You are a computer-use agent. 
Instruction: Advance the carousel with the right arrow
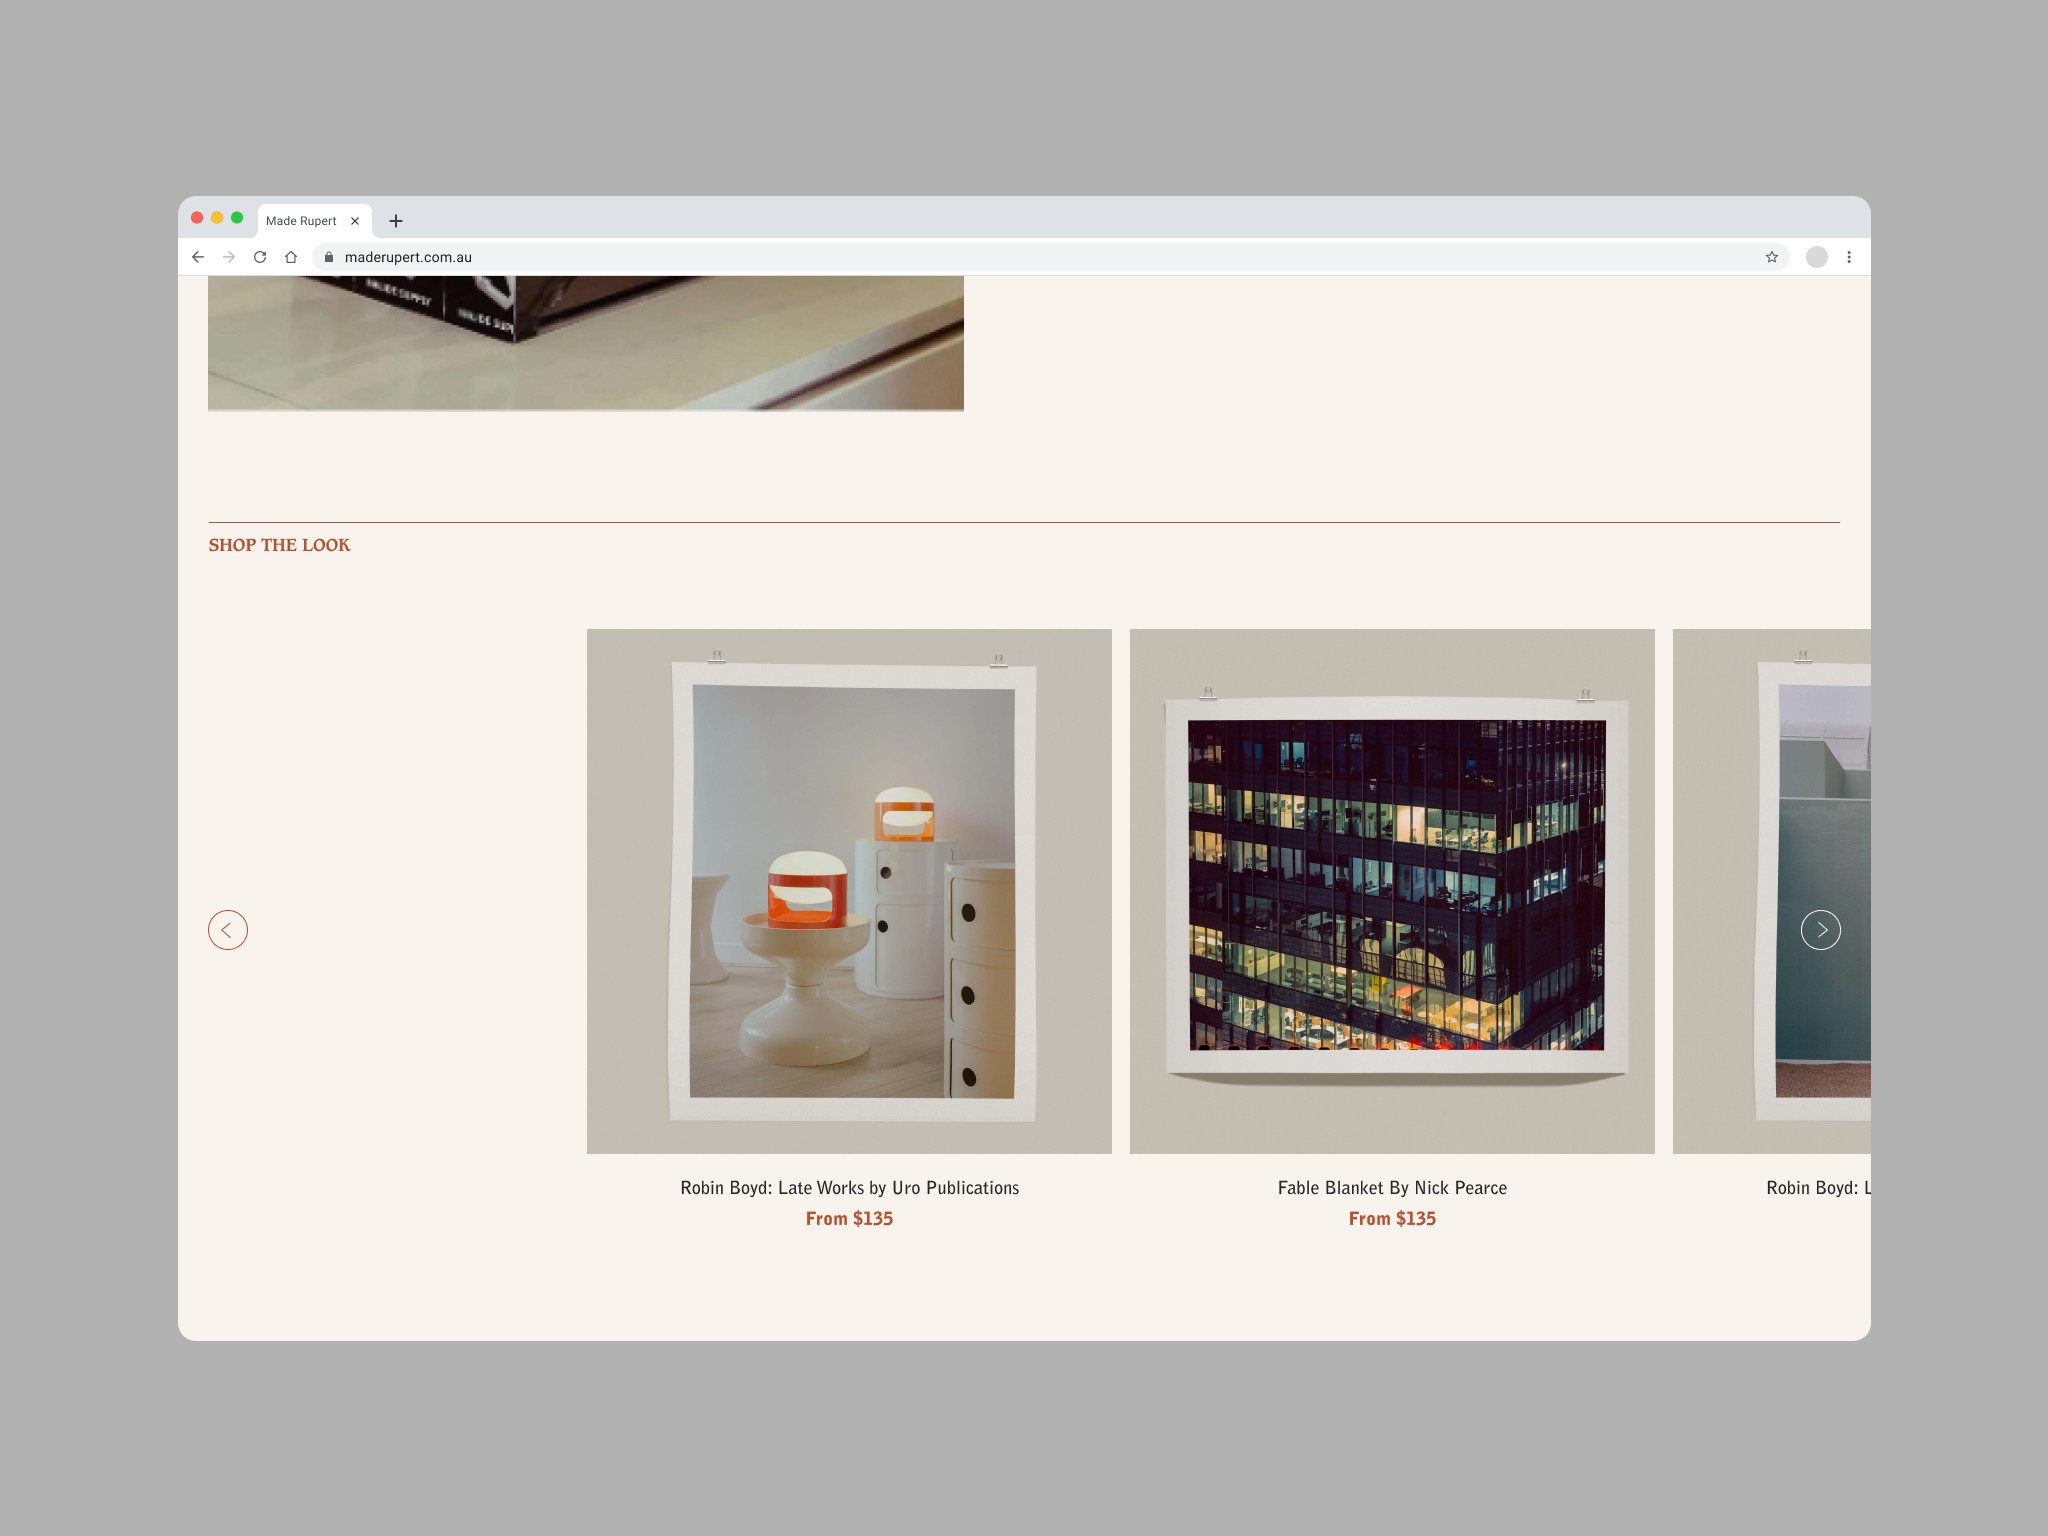(1820, 930)
